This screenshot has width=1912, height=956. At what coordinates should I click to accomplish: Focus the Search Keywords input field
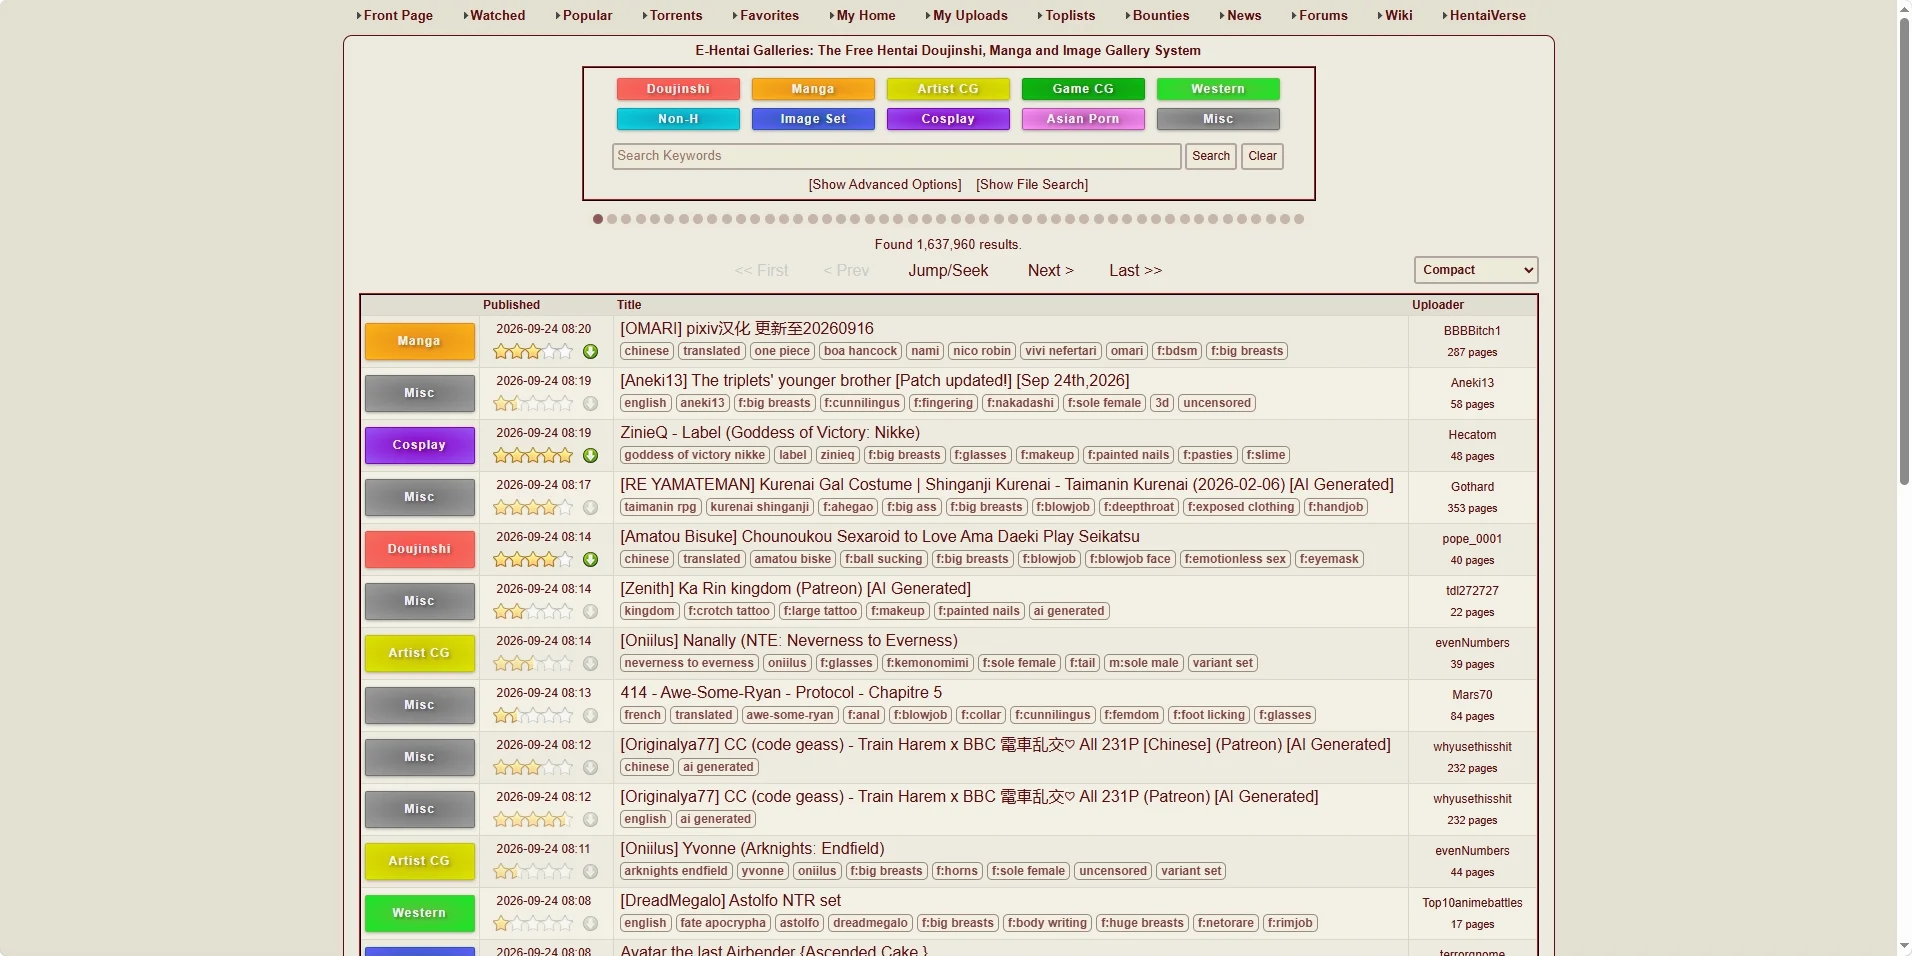[x=897, y=156]
